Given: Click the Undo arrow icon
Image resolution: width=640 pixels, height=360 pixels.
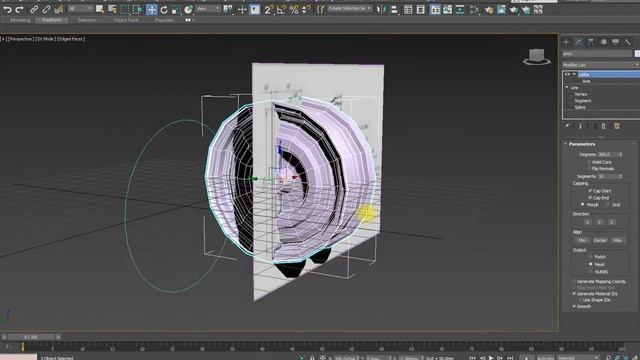Looking at the screenshot, I should (7, 9).
